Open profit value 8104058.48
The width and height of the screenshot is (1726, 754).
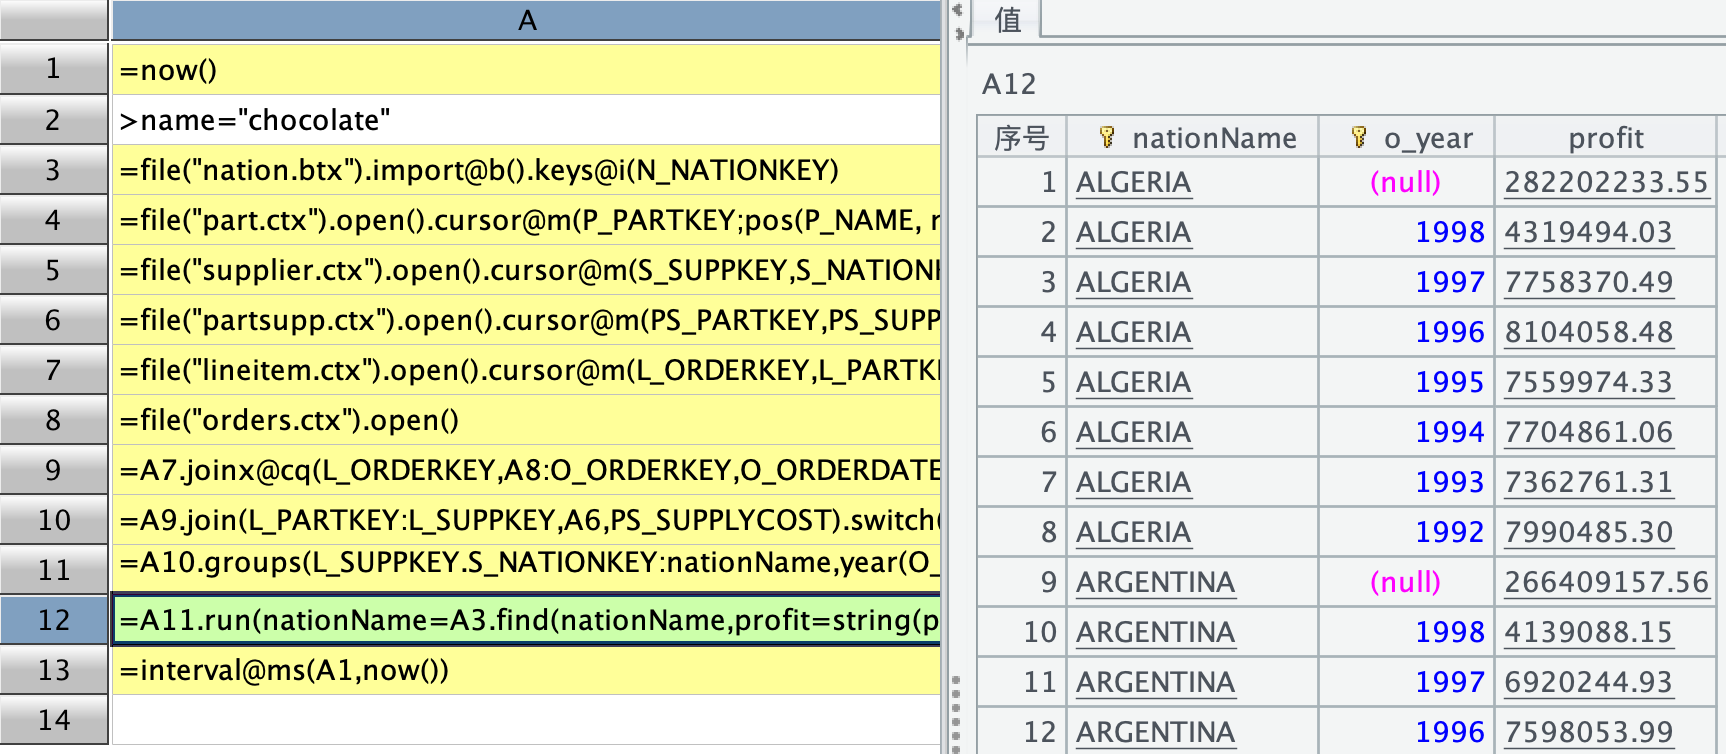coord(1589,332)
